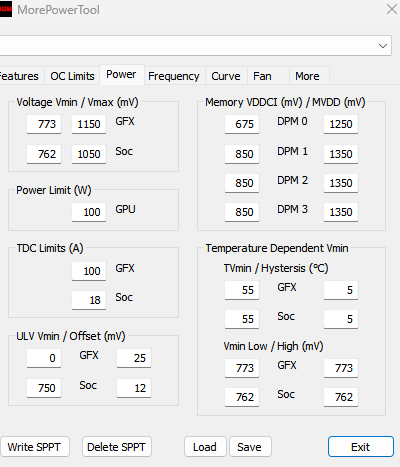
Task: Edit the Soc TDC limit field 18
Action: pos(89,300)
